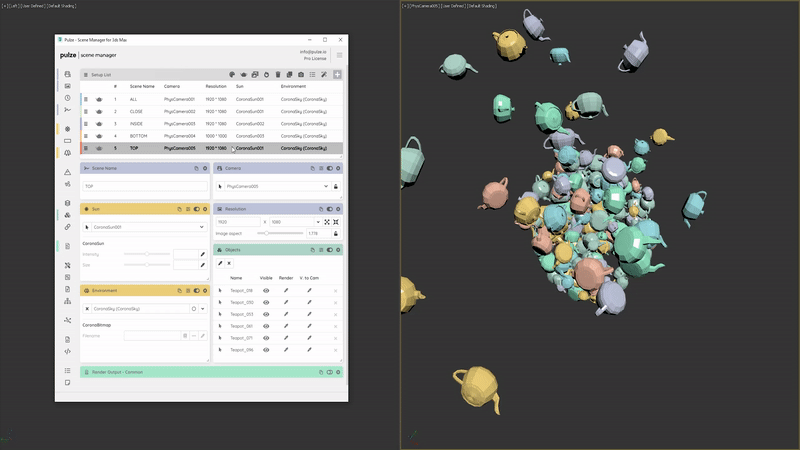Click the camera snapshot icon in Setup List toolbar

tap(301, 74)
